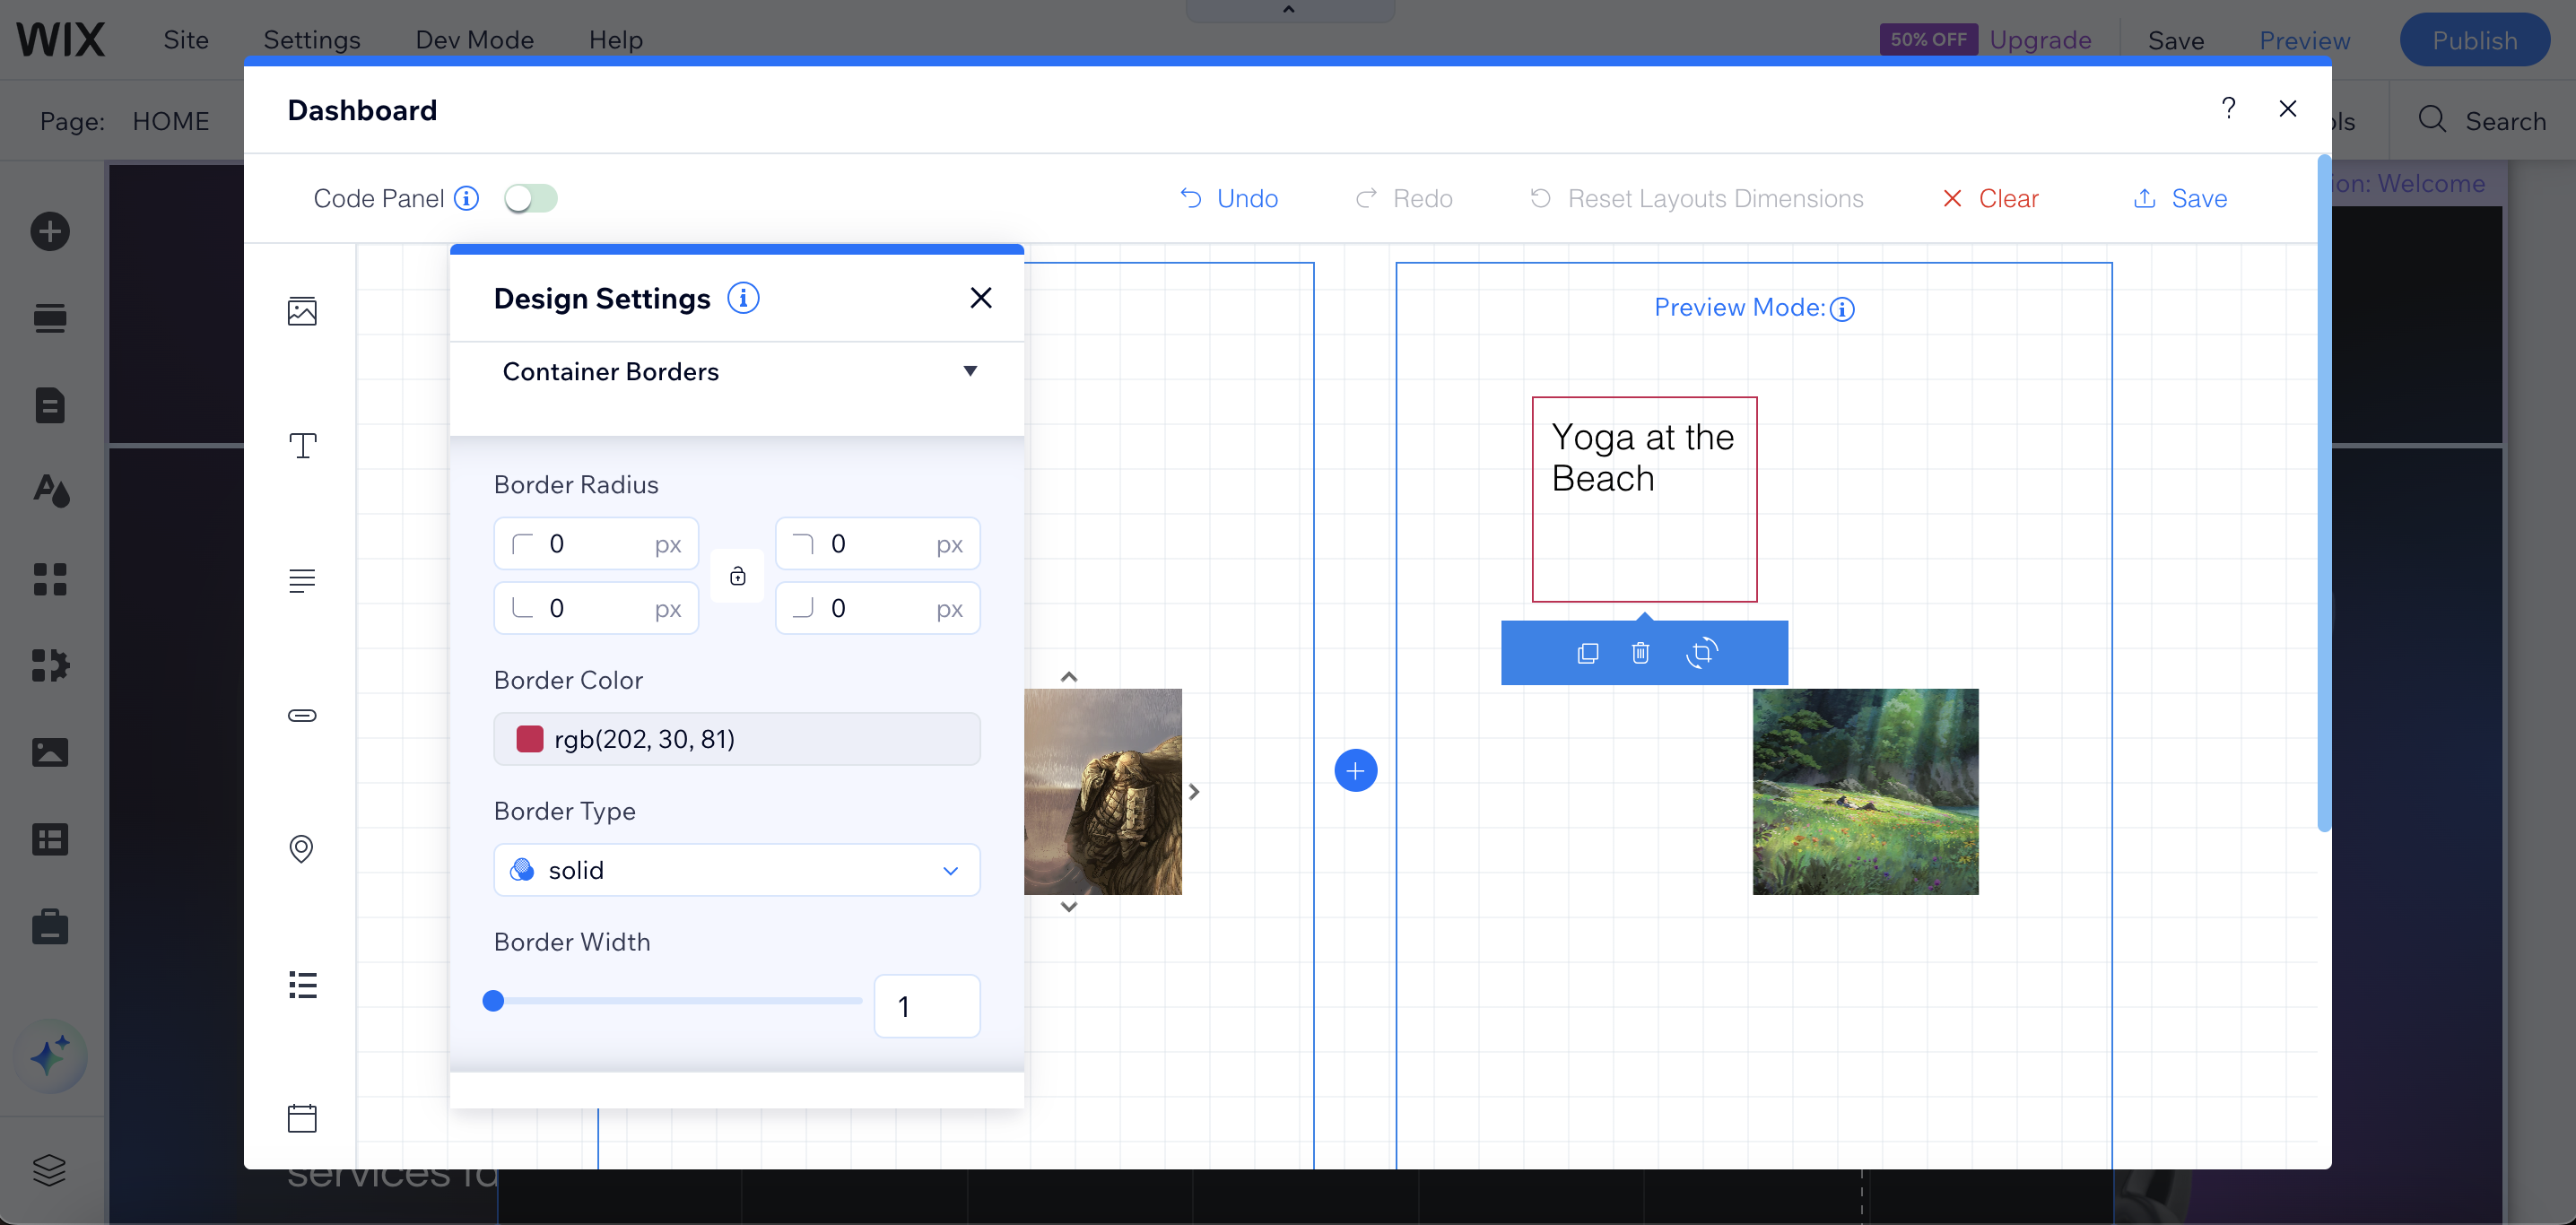Screen dimensions: 2576x1225
Task: Select the text element tool
Action: click(302, 445)
